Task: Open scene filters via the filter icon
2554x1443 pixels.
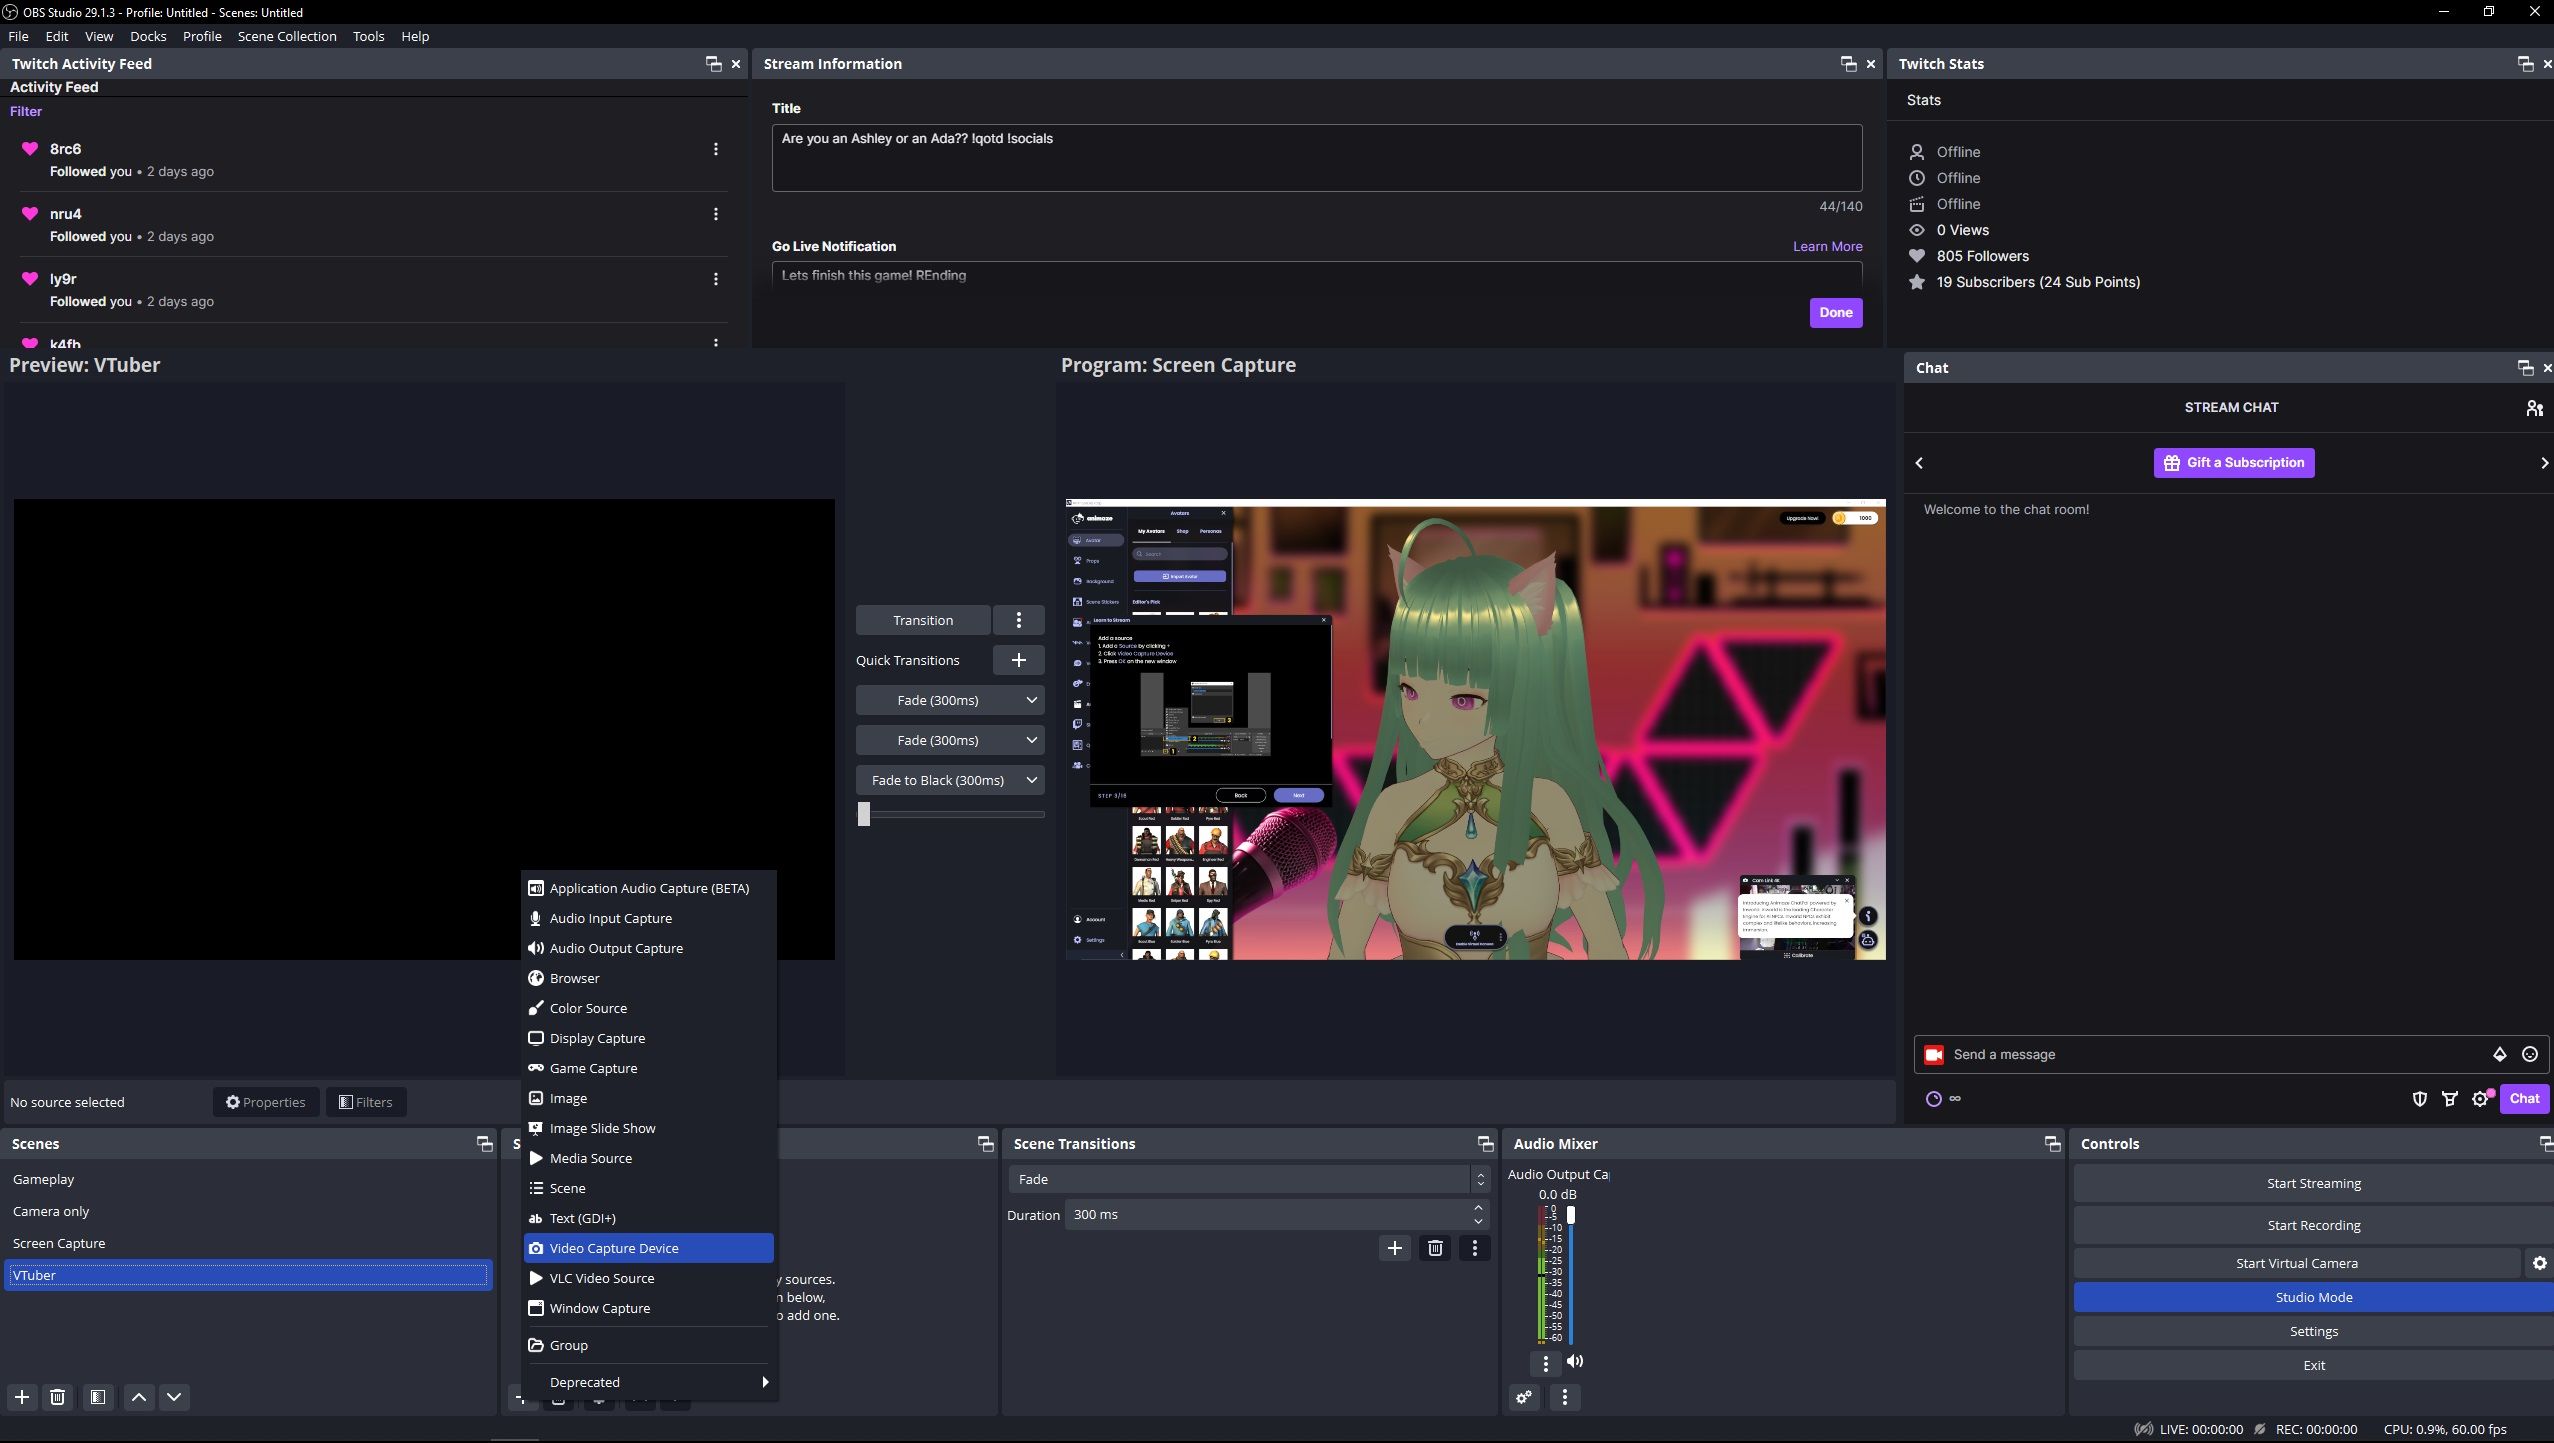Action: (97, 1397)
